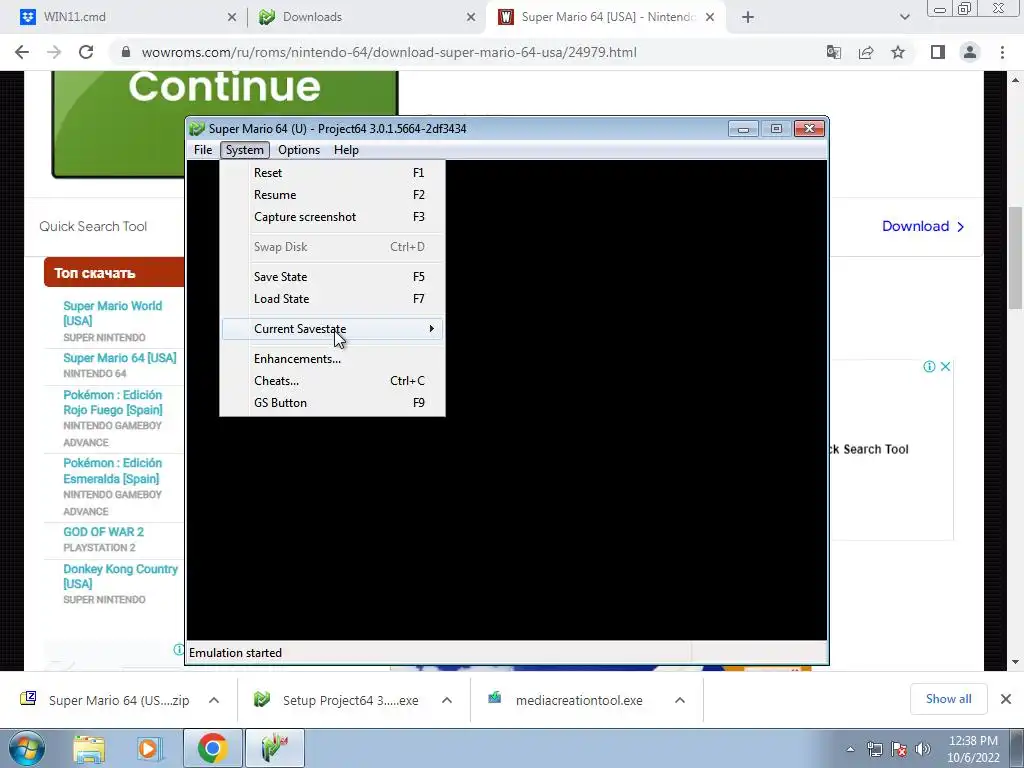Screen dimensions: 1024x768
Task: Bookmark this page with the star icon
Action: click(898, 52)
